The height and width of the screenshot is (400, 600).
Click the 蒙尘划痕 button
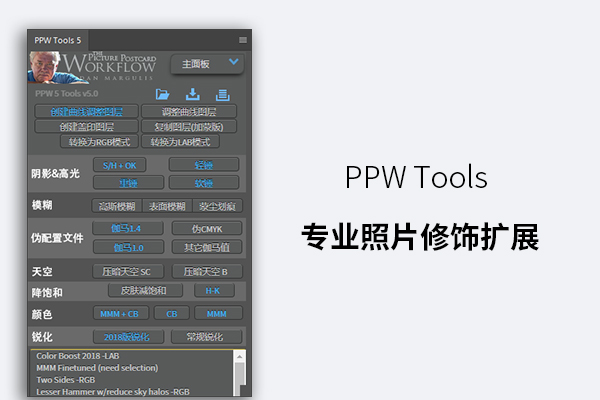point(217,206)
